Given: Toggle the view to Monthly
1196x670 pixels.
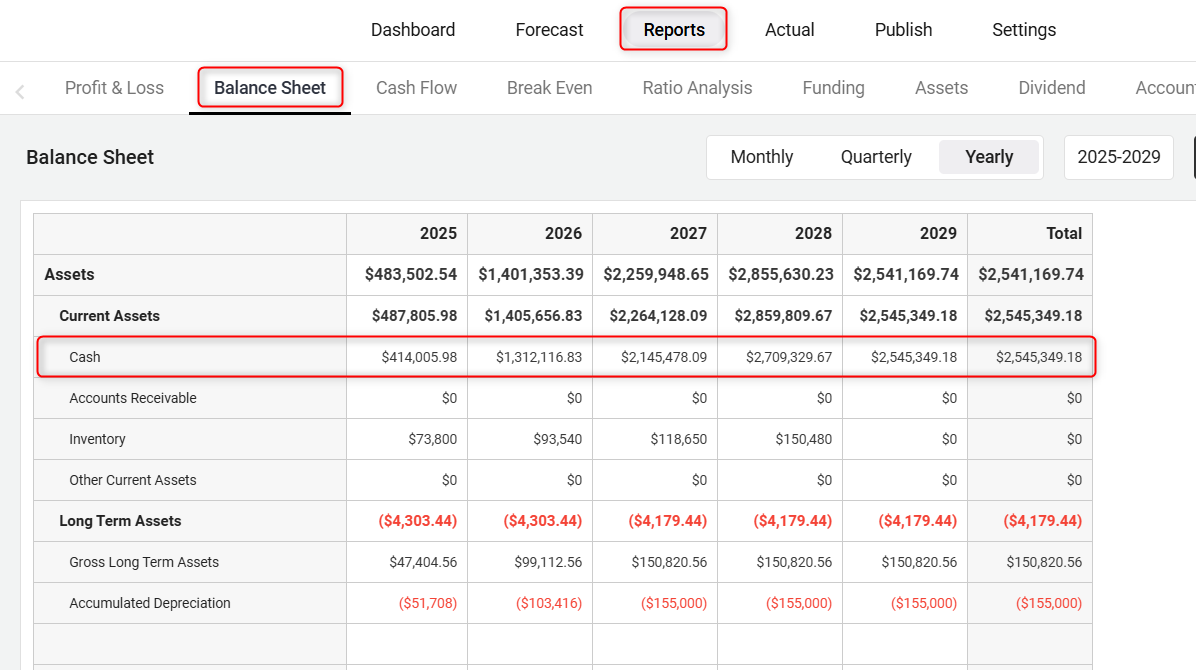Looking at the screenshot, I should [762, 157].
